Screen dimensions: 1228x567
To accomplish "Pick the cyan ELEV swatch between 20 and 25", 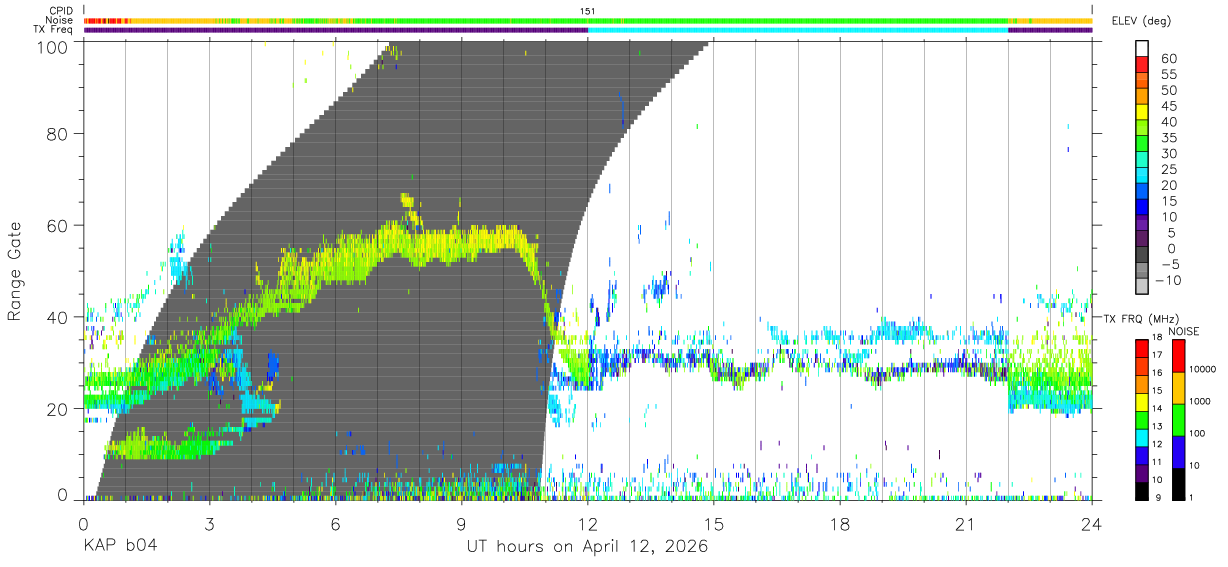I will (x=1142, y=176).
